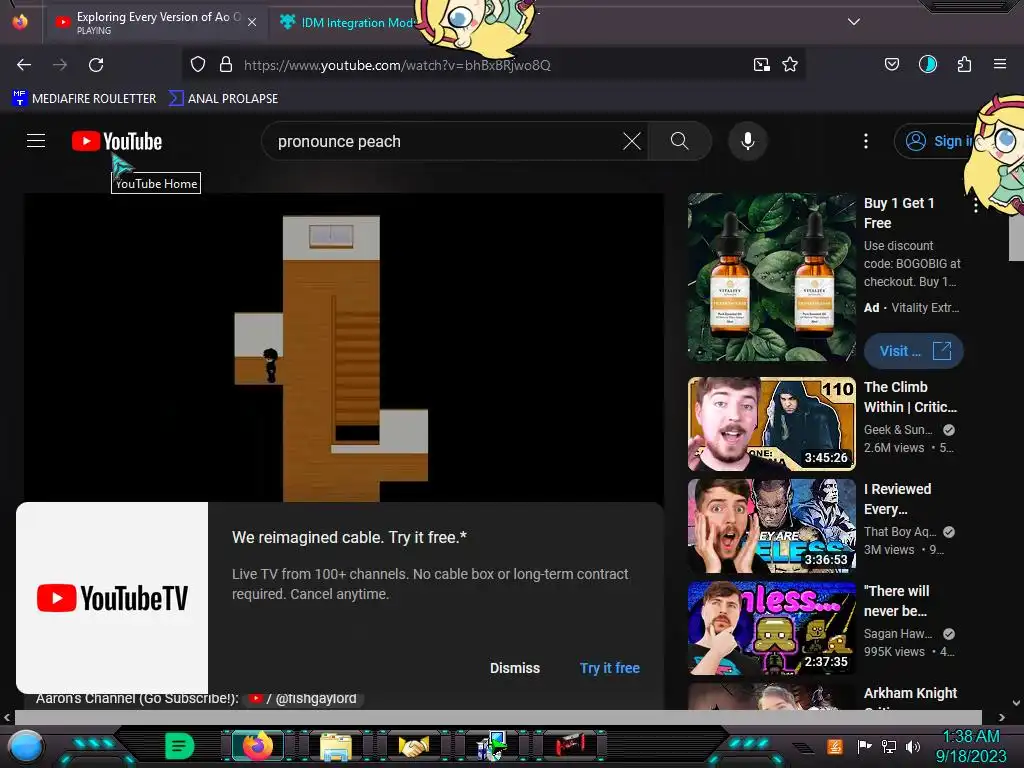
Task: Clear the search query with X
Action: tap(632, 141)
